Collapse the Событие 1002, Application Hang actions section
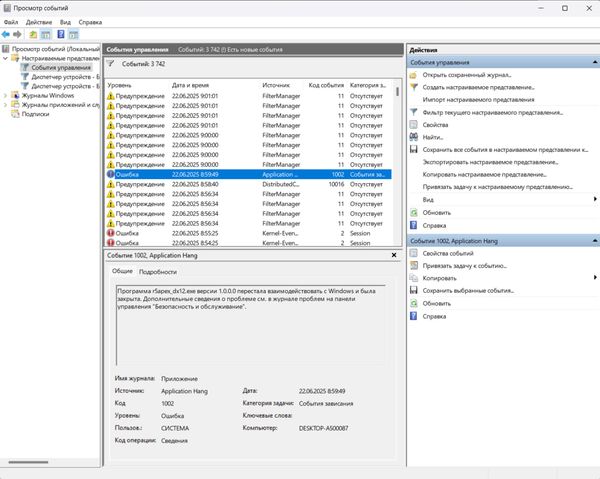Viewport: 600px width, 479px height. click(x=595, y=241)
